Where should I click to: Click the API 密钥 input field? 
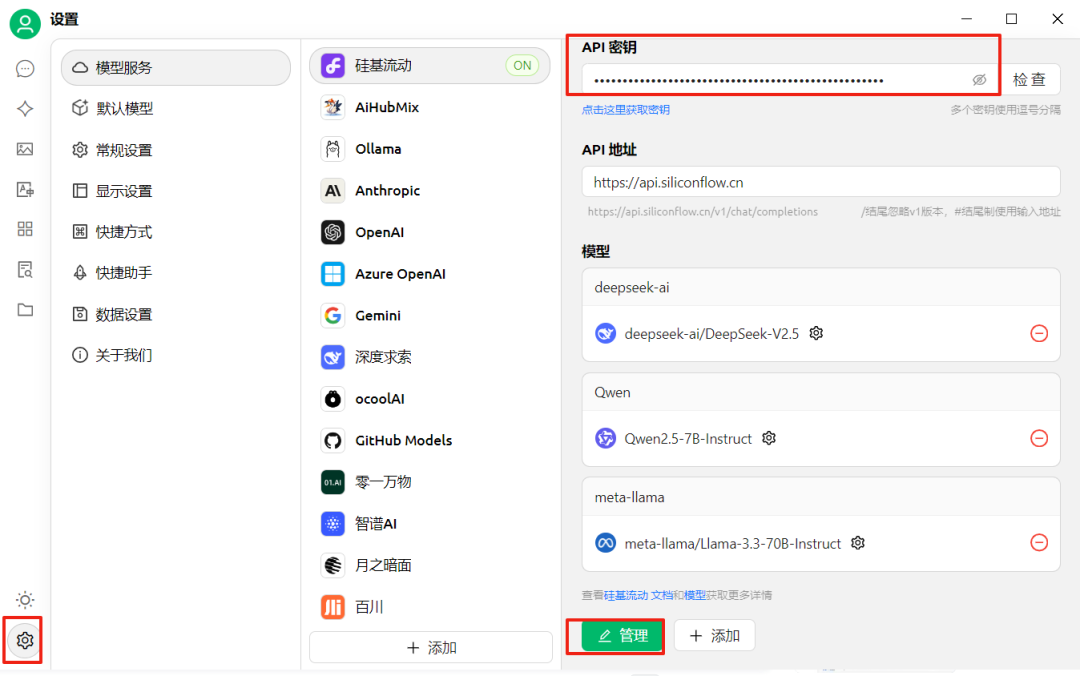[790, 80]
